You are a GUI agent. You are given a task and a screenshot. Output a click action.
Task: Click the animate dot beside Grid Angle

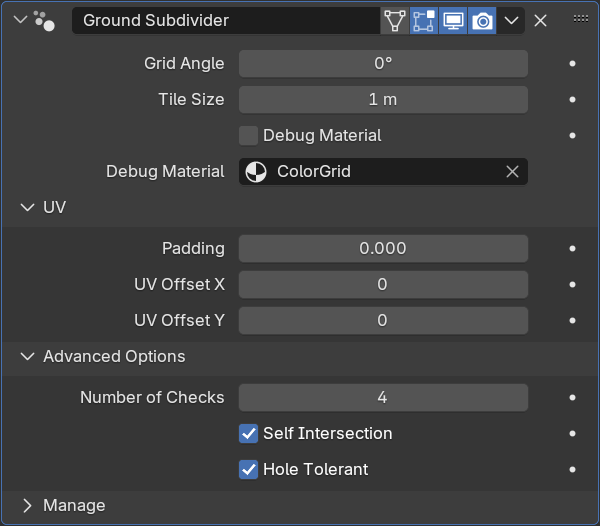pos(572,64)
